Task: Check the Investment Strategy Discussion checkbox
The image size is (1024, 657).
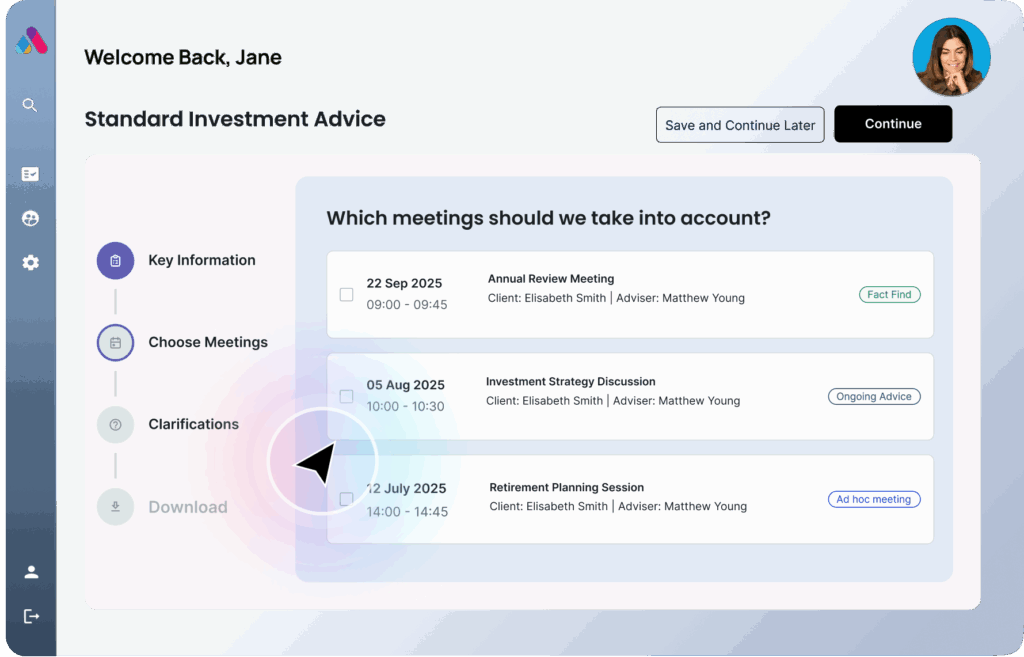Action: (346, 397)
